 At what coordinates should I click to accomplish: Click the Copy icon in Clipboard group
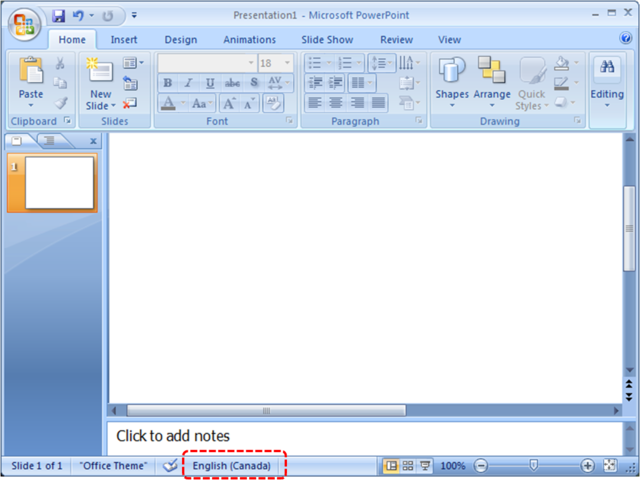60,83
